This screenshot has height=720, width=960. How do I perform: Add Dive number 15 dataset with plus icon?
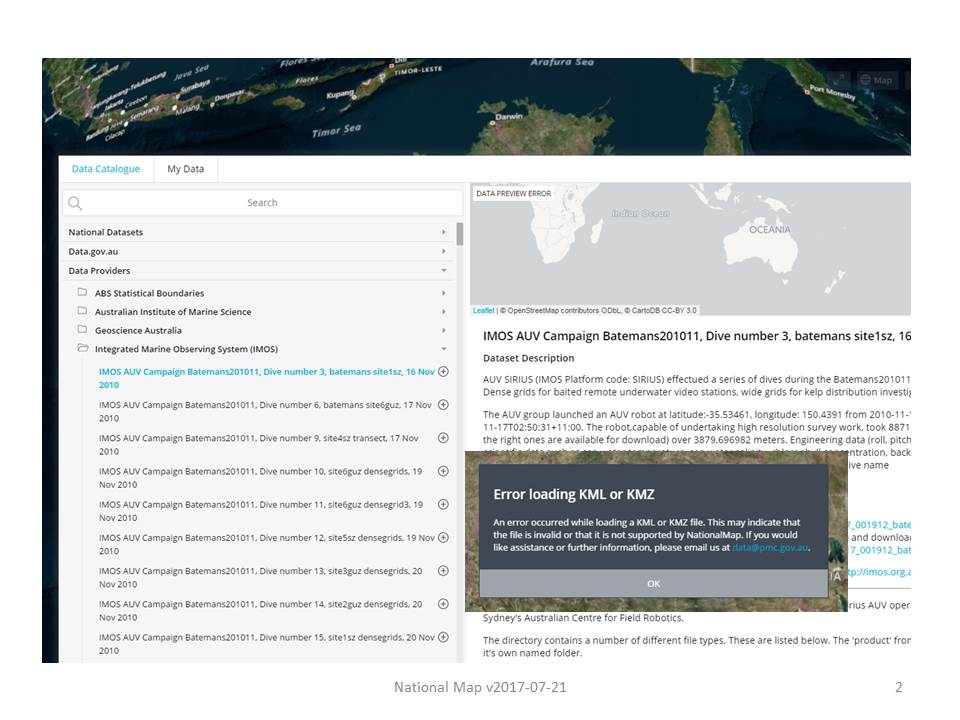click(444, 637)
